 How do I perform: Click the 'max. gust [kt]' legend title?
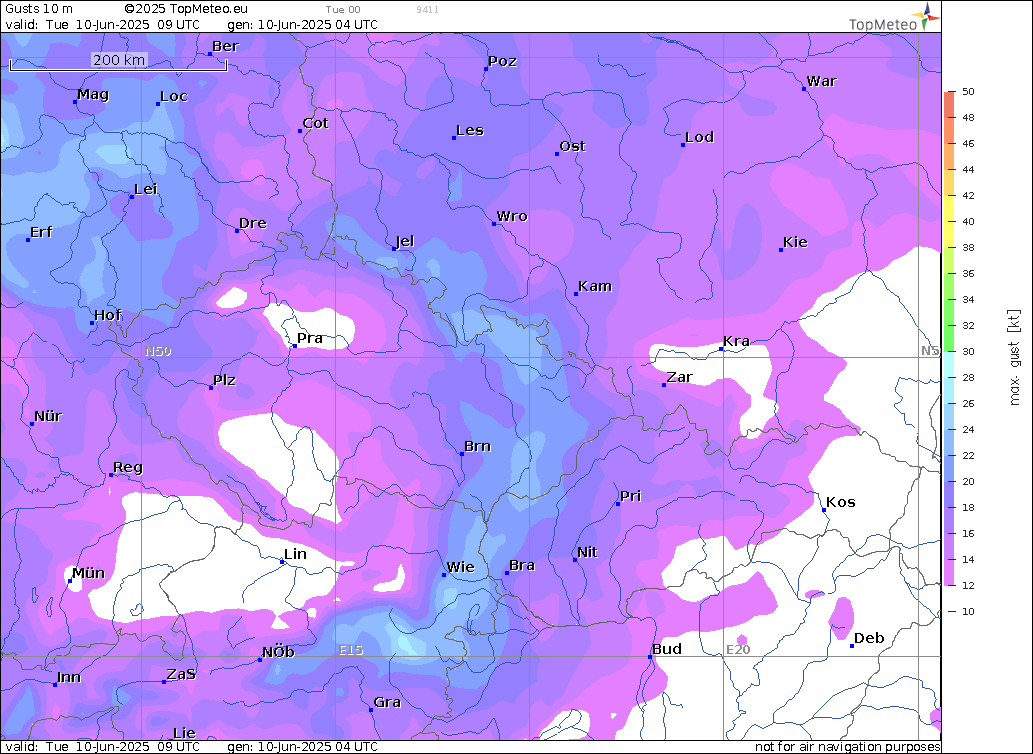coord(1015,358)
